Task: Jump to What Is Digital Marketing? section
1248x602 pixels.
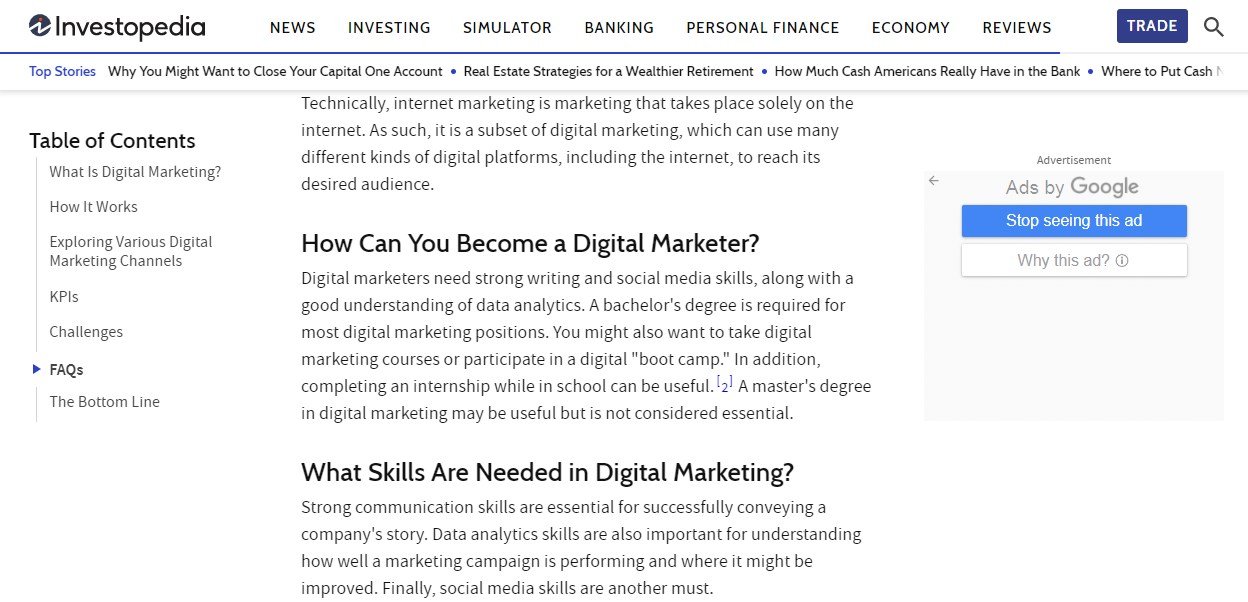Action: click(x=135, y=172)
